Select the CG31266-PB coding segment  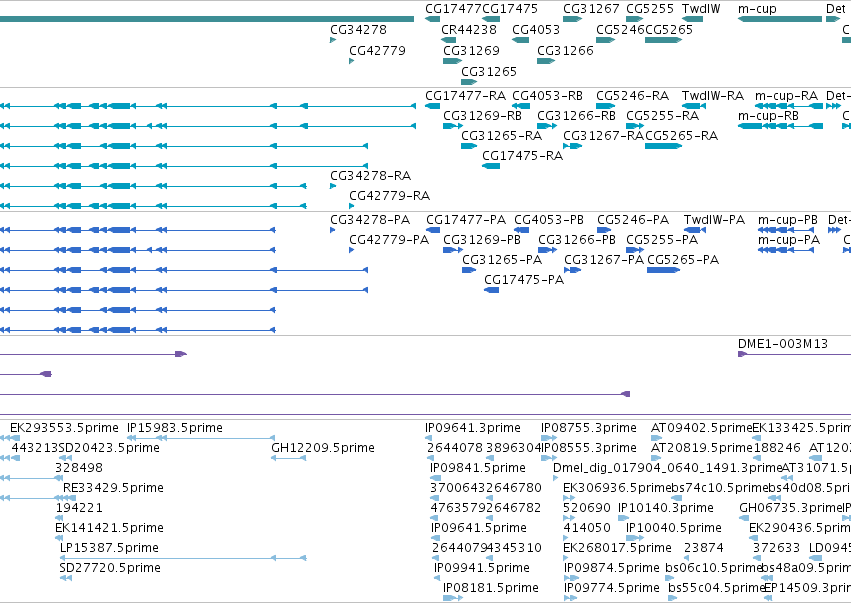tap(548, 250)
